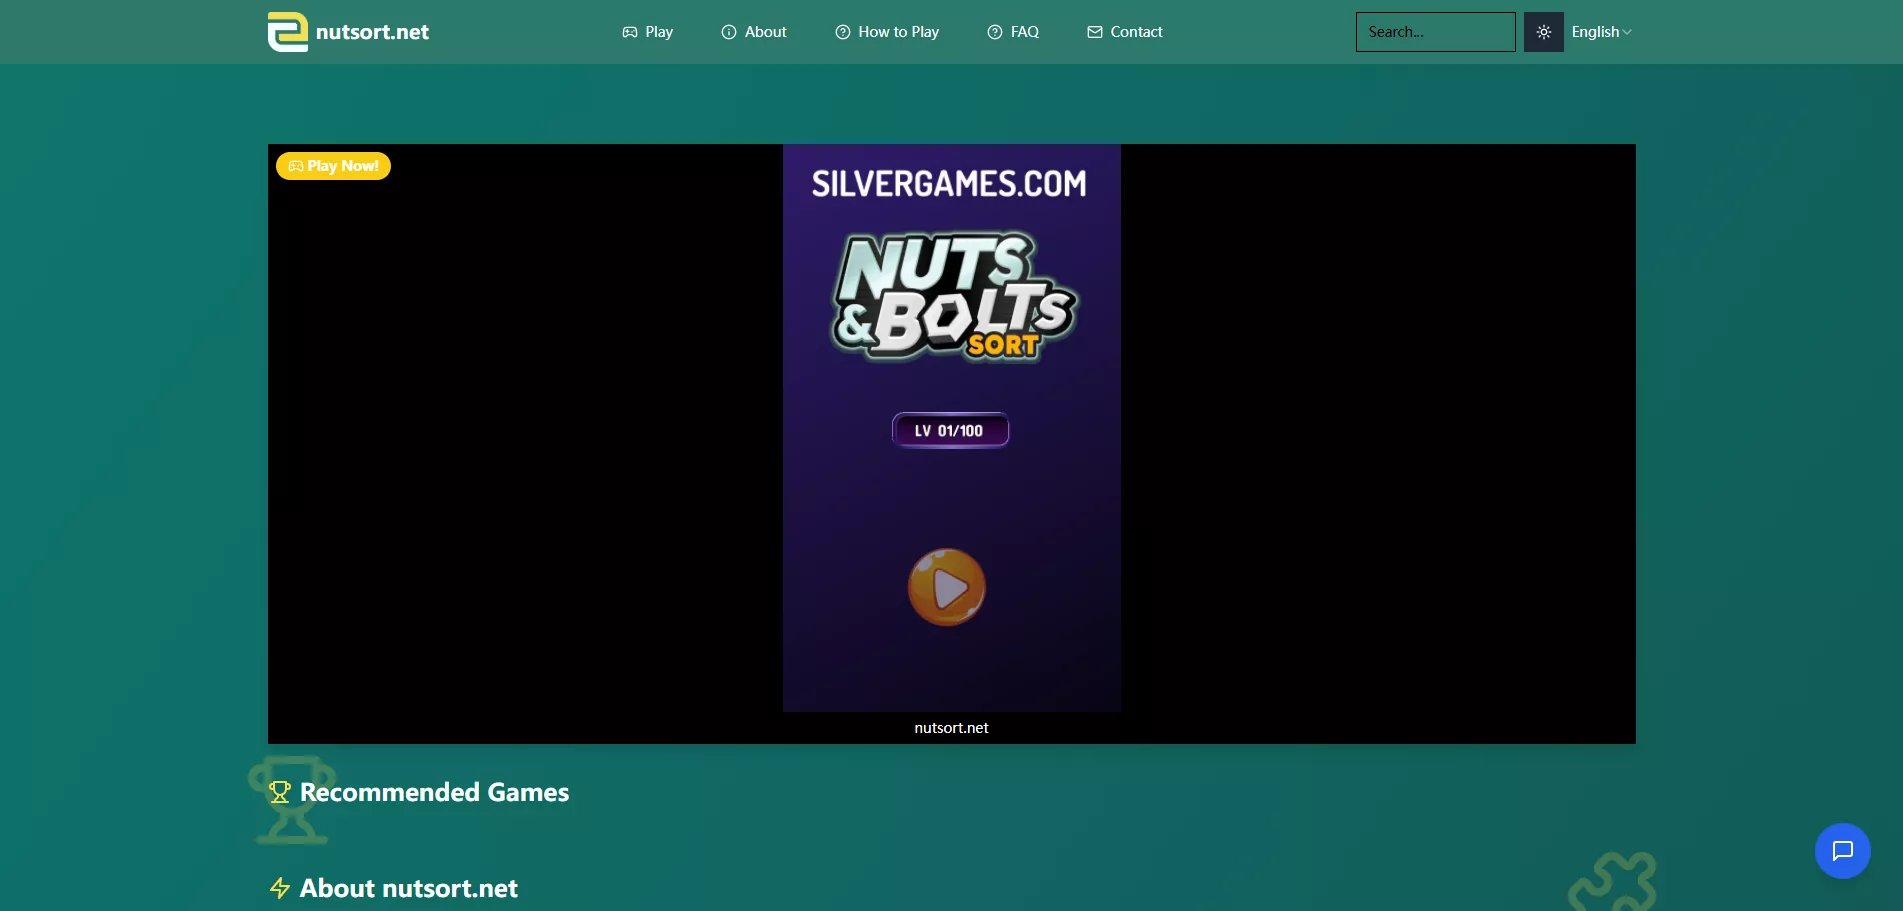Viewport: 1903px width, 911px height.
Task: Toggle the light/dark theme sun button
Action: pos(1543,32)
